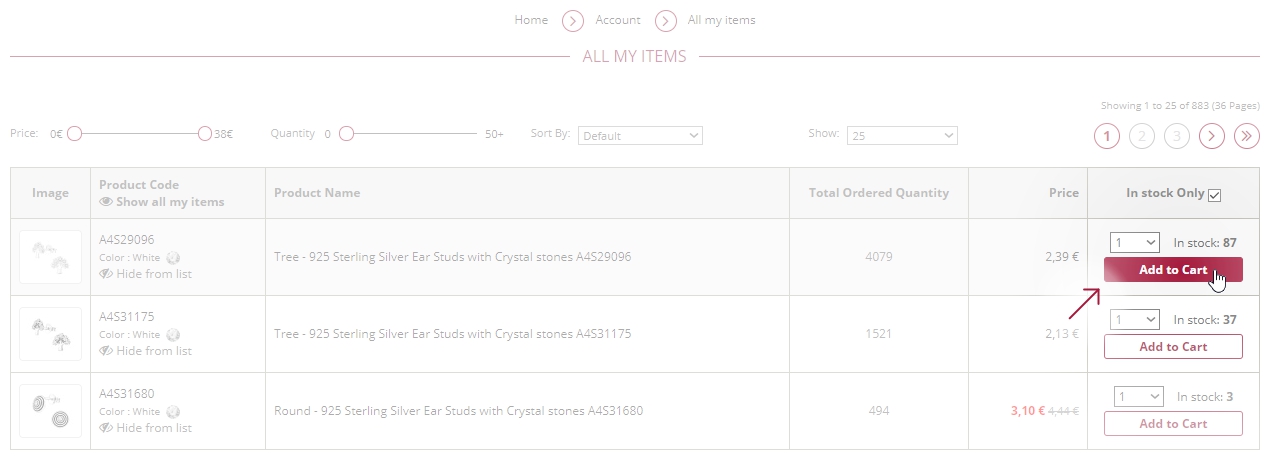Click the 38€ maximum price slider handle
Viewport: 1270px width, 460px height.
click(205, 133)
